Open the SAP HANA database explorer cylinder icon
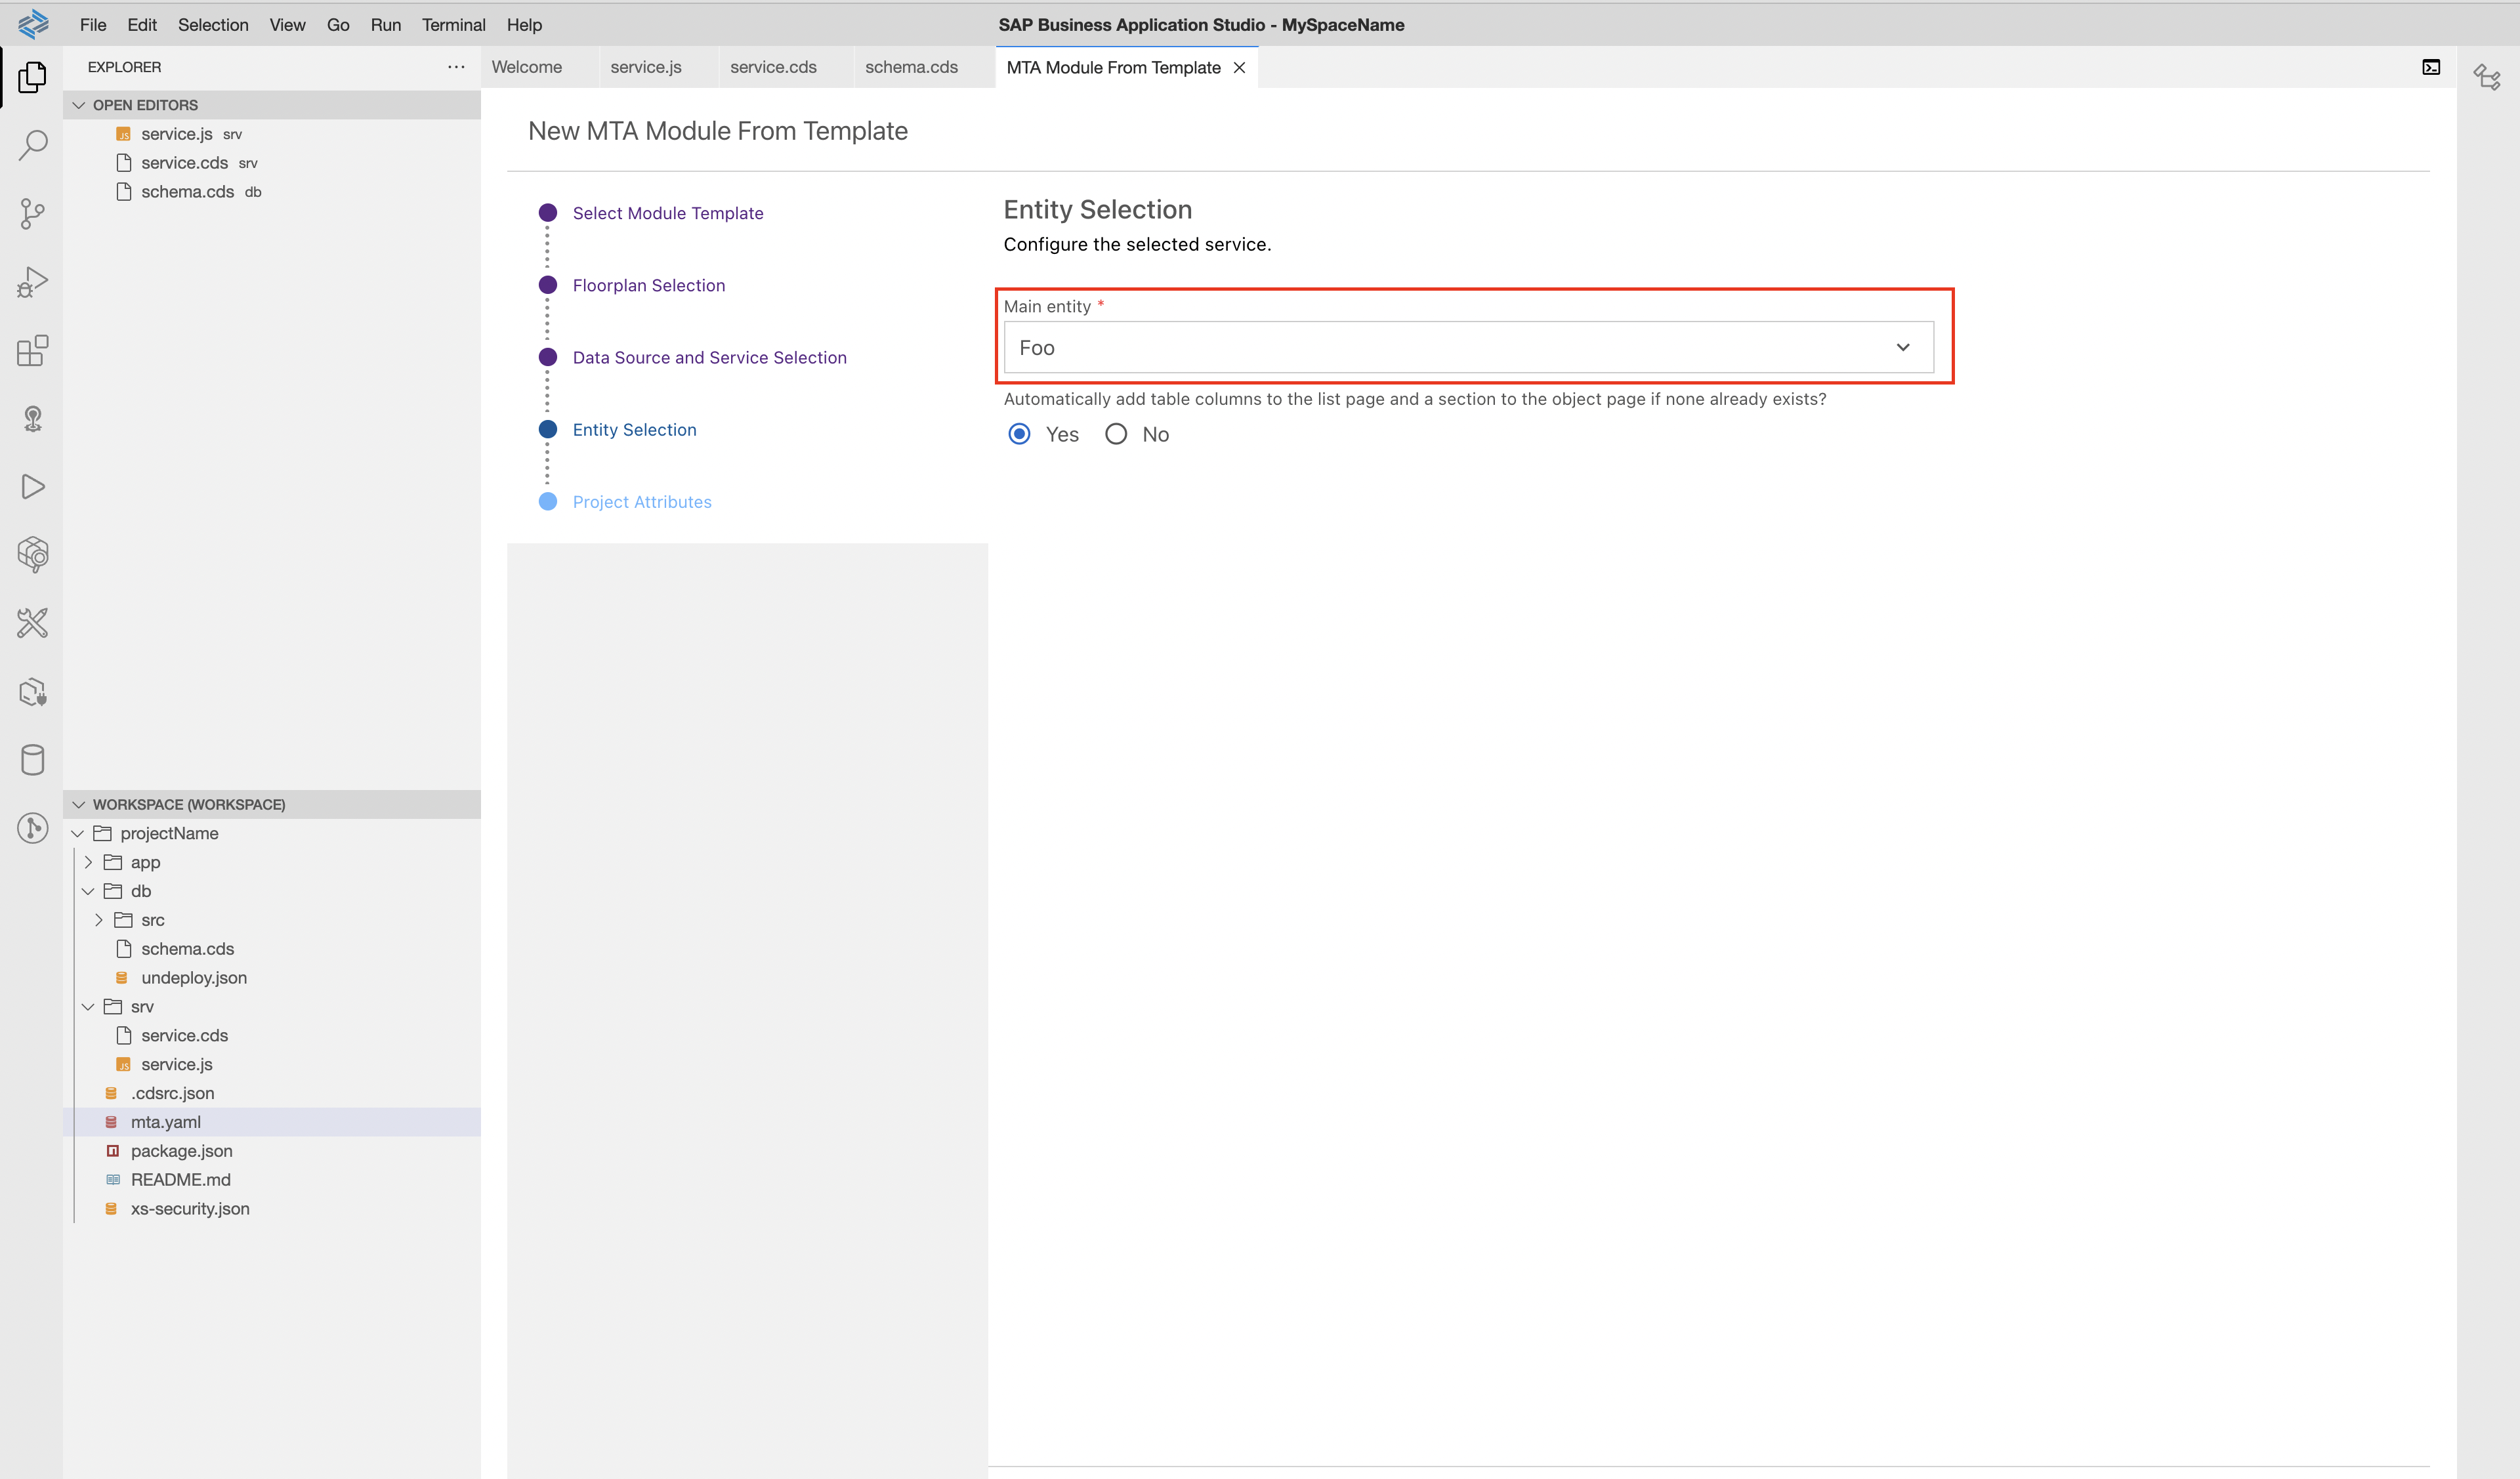 tap(32, 760)
